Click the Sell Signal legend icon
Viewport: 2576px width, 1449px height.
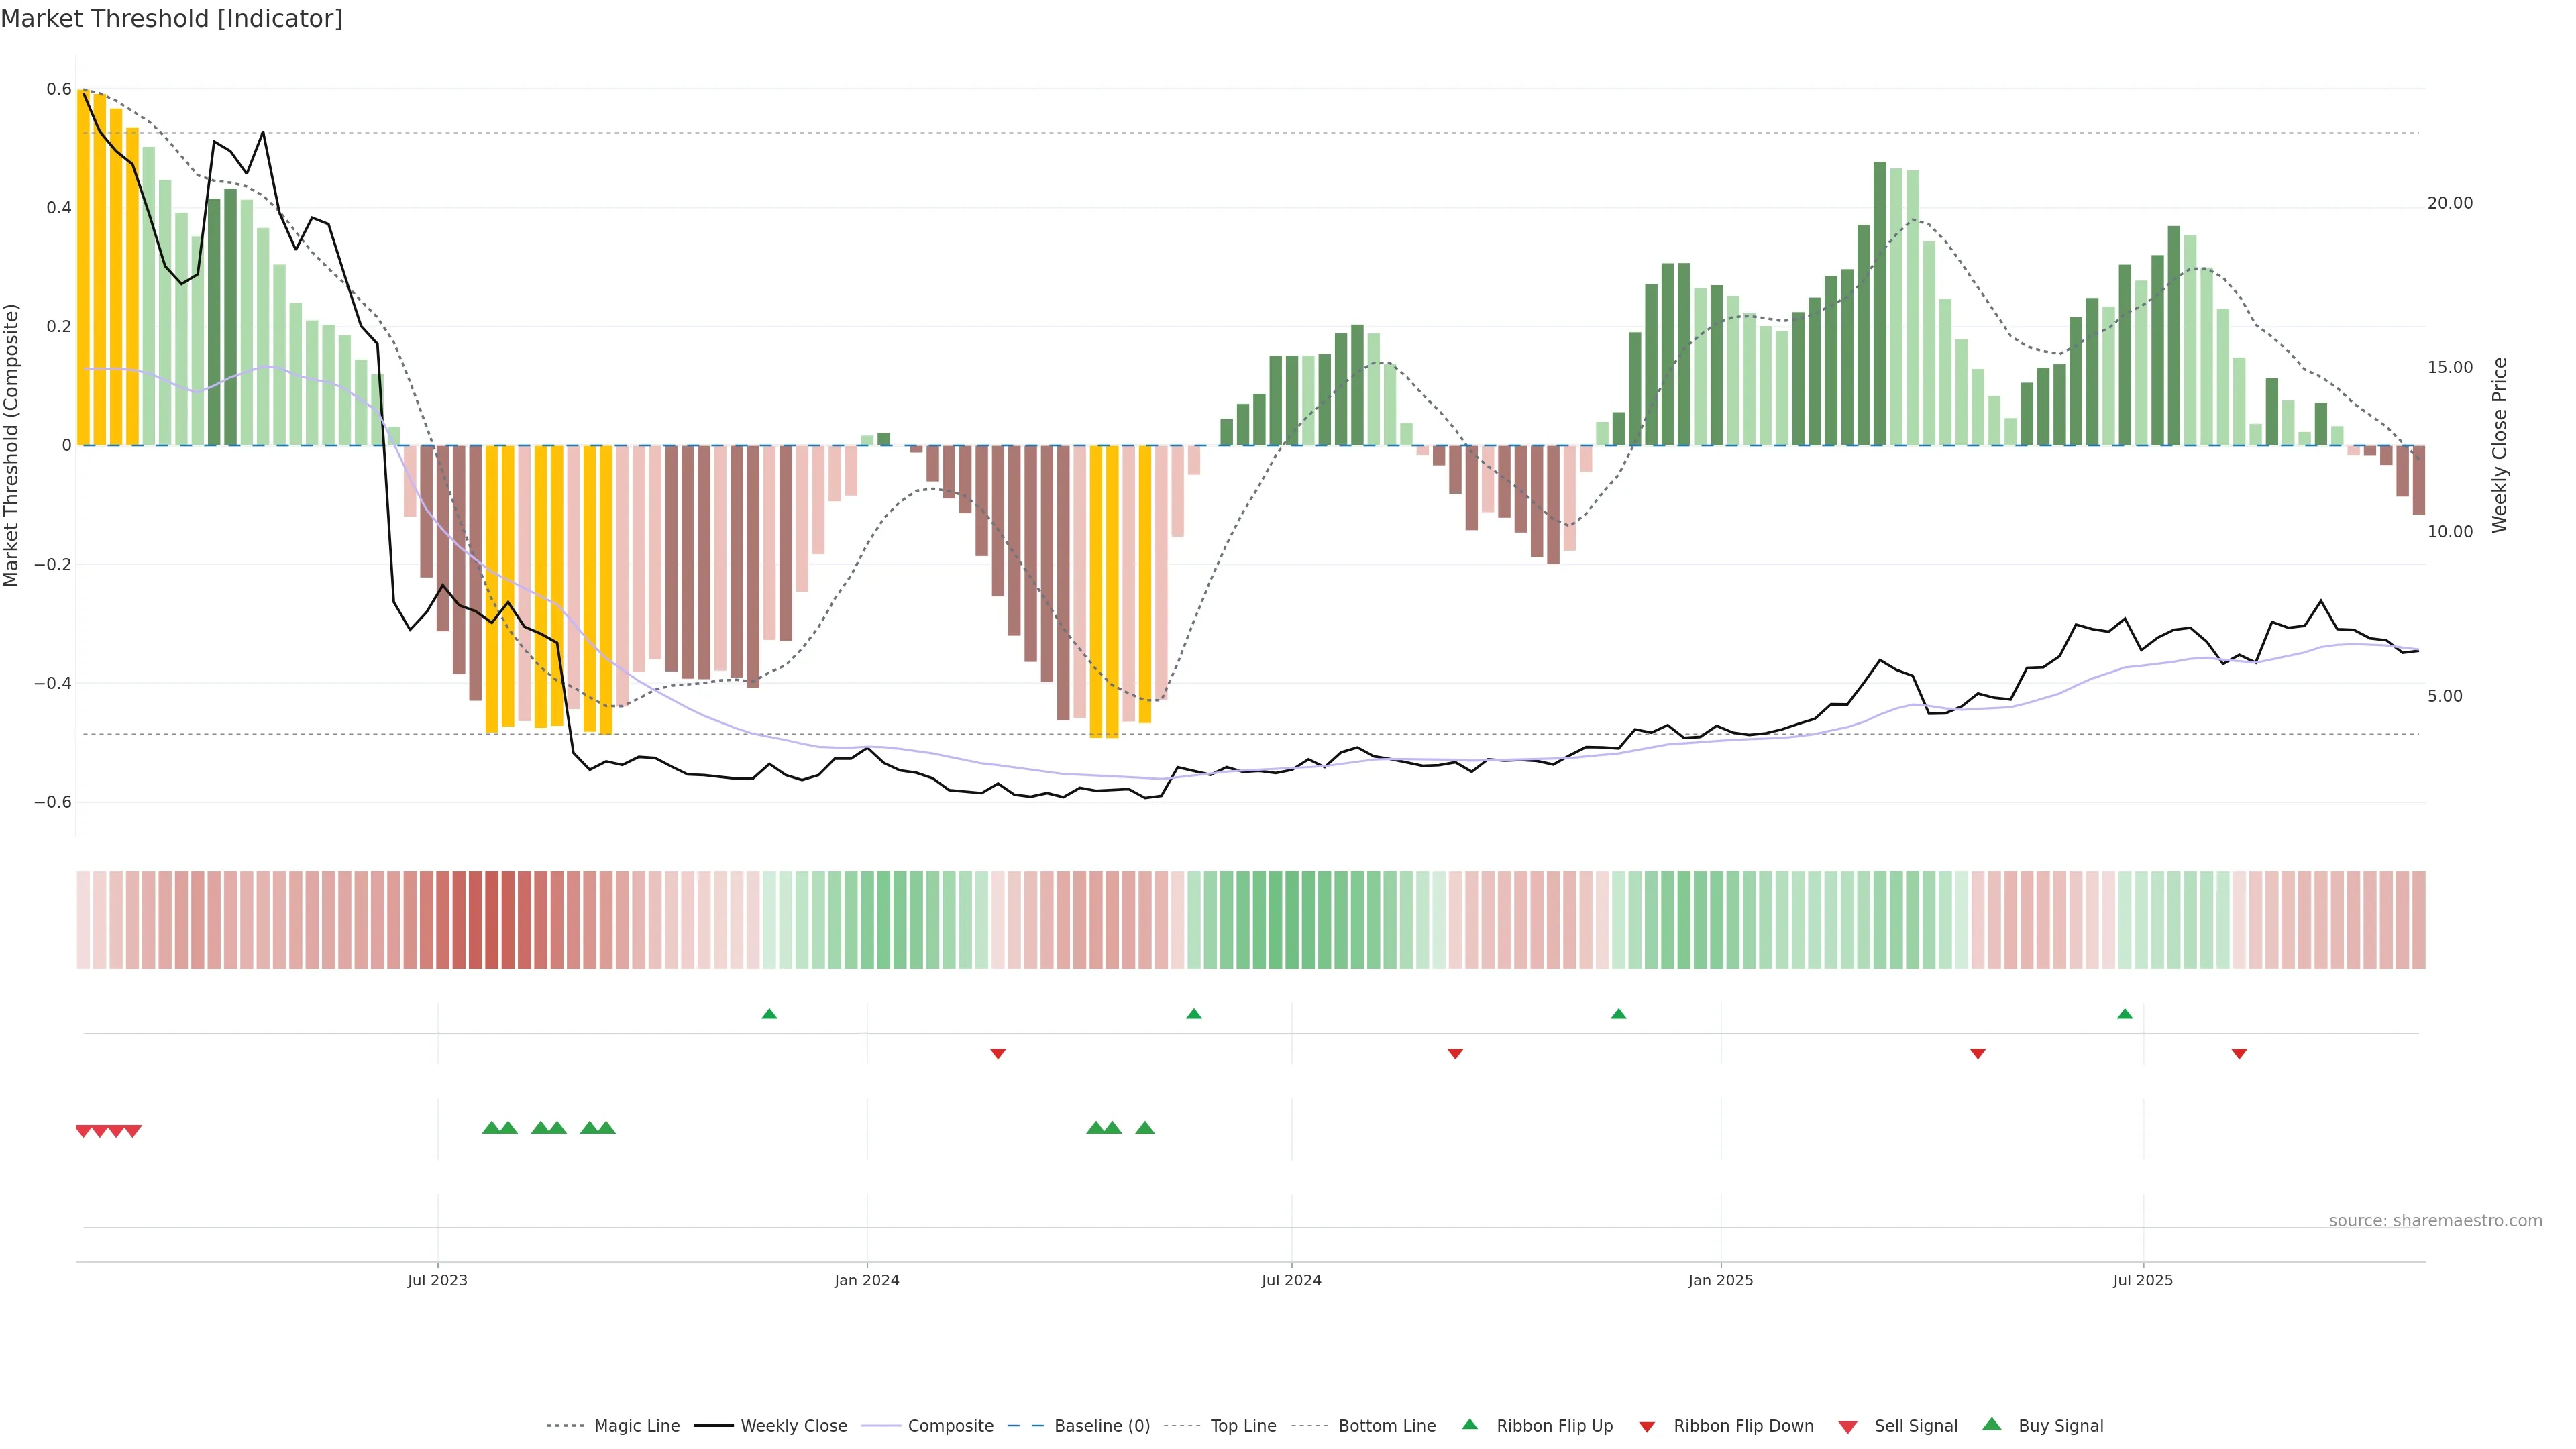(x=1847, y=1427)
